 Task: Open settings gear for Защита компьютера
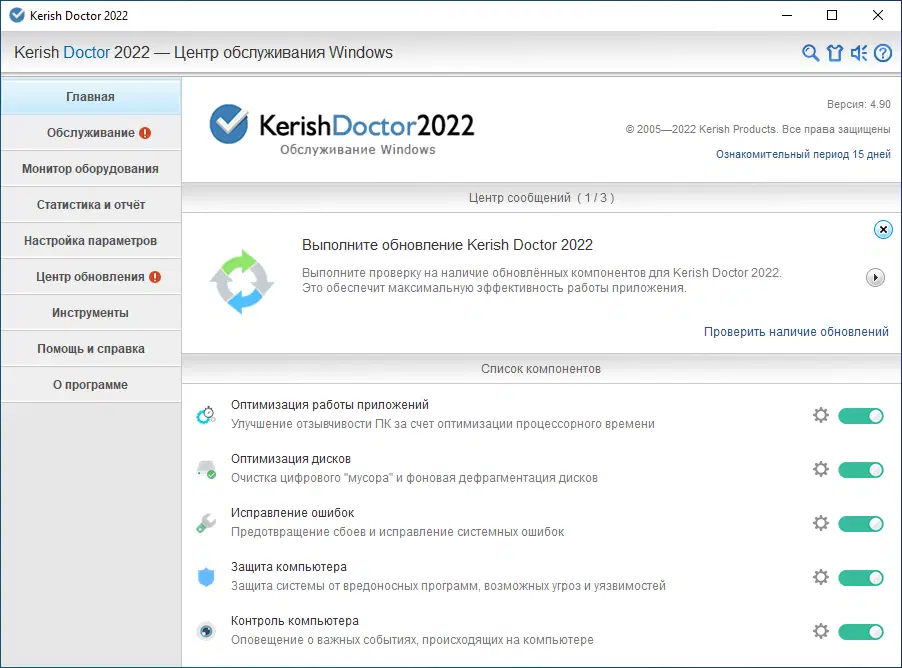point(821,577)
